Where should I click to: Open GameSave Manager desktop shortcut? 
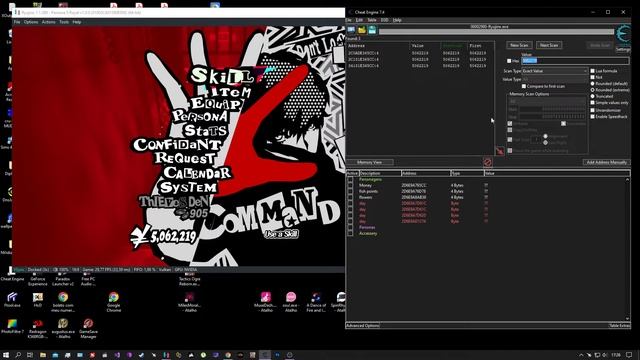pos(88,328)
